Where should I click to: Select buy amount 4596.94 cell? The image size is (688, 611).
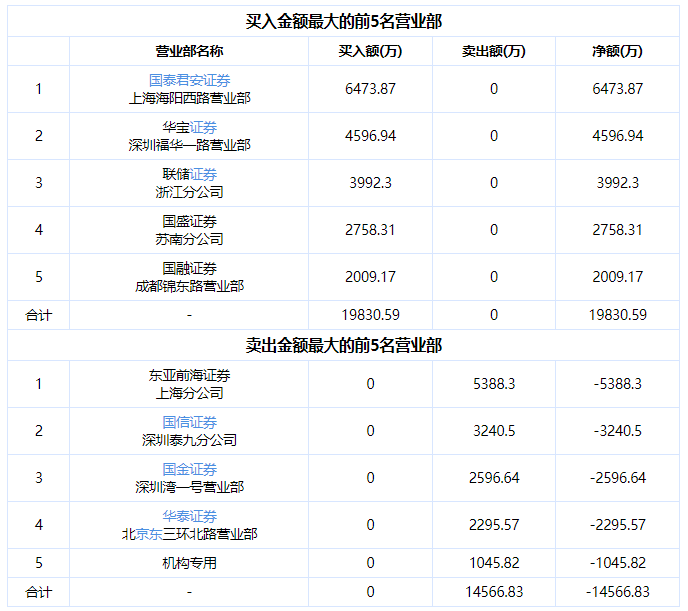[x=370, y=136]
